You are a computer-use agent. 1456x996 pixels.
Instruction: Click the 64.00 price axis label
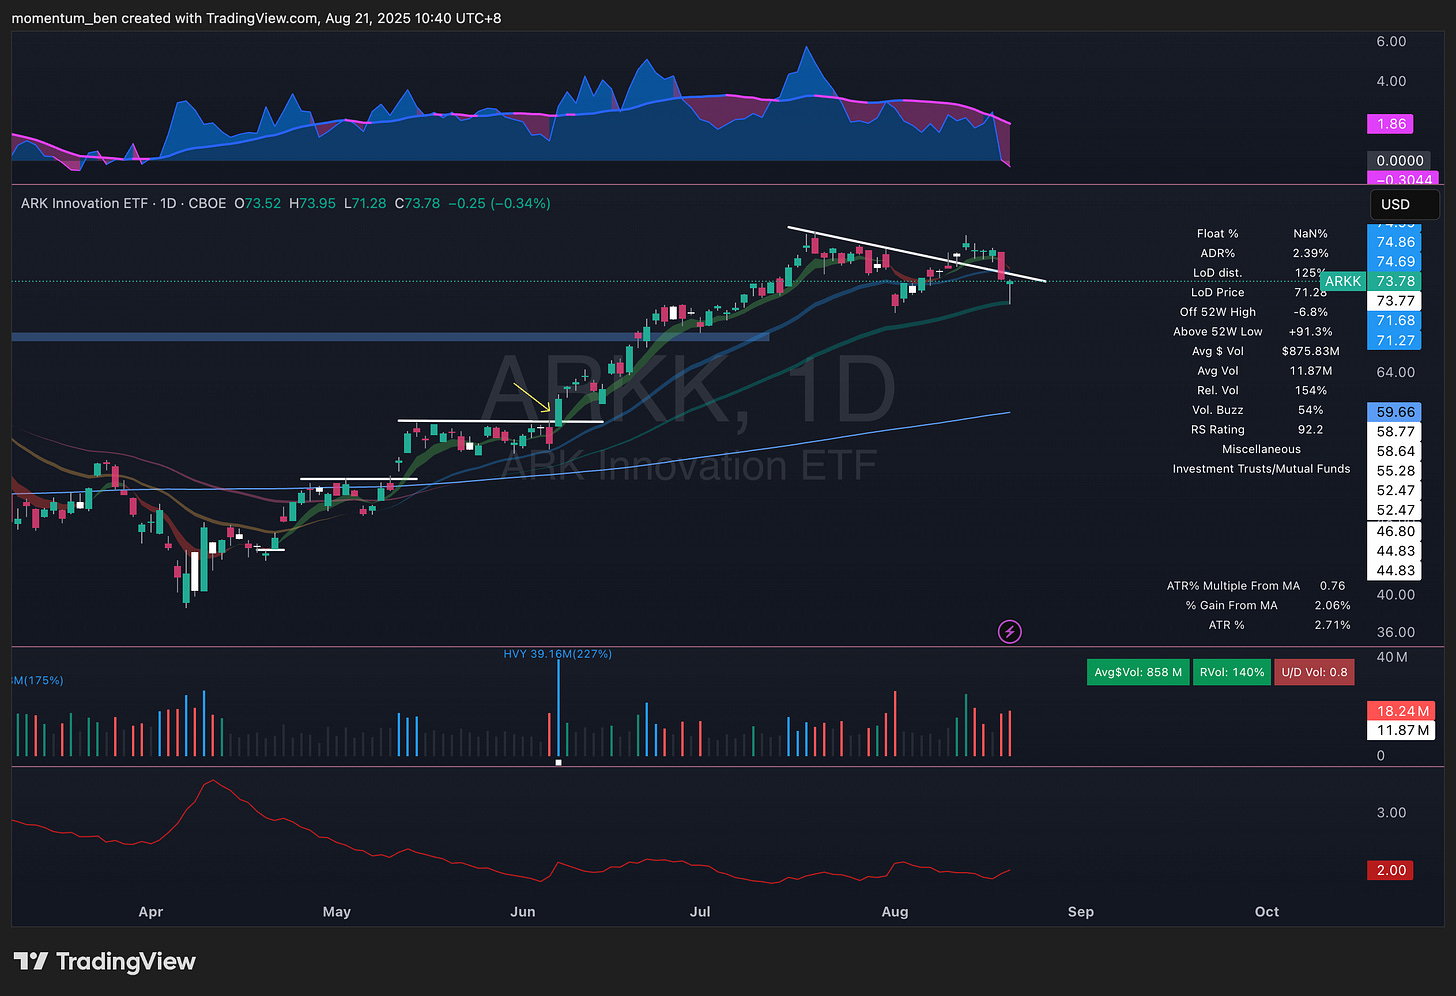coord(1396,372)
